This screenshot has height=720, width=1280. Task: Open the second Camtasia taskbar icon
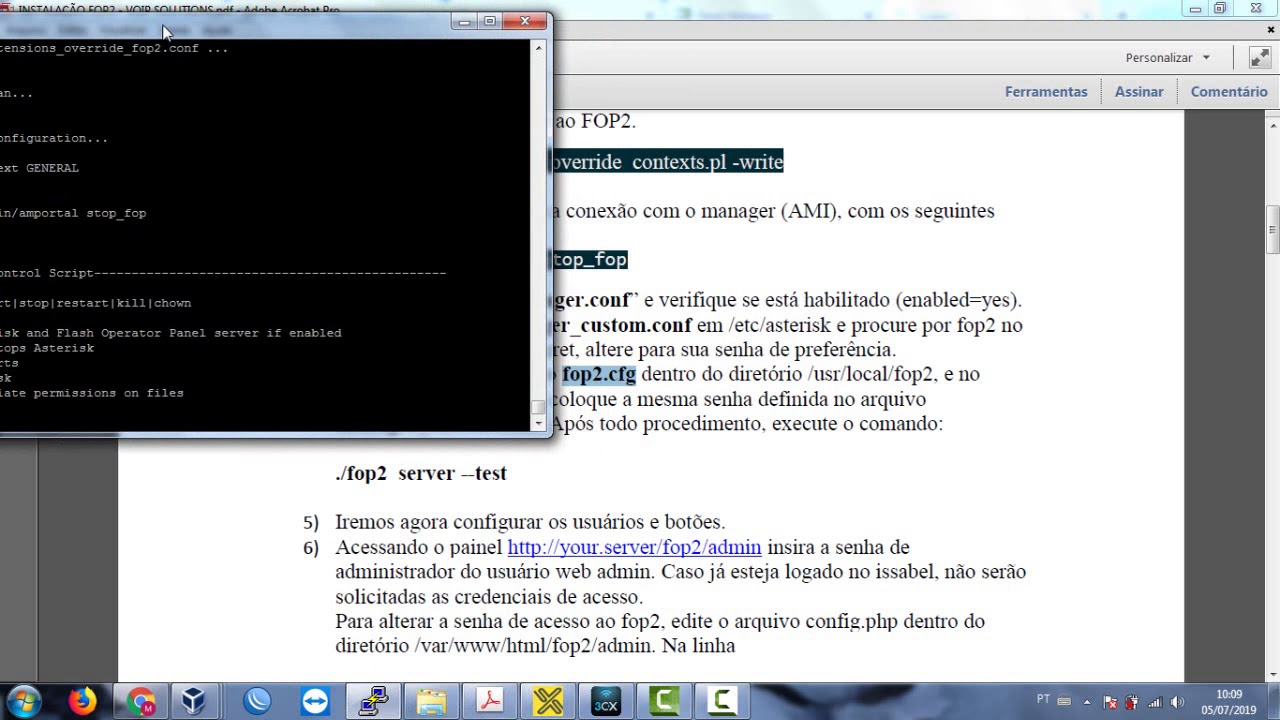(722, 701)
